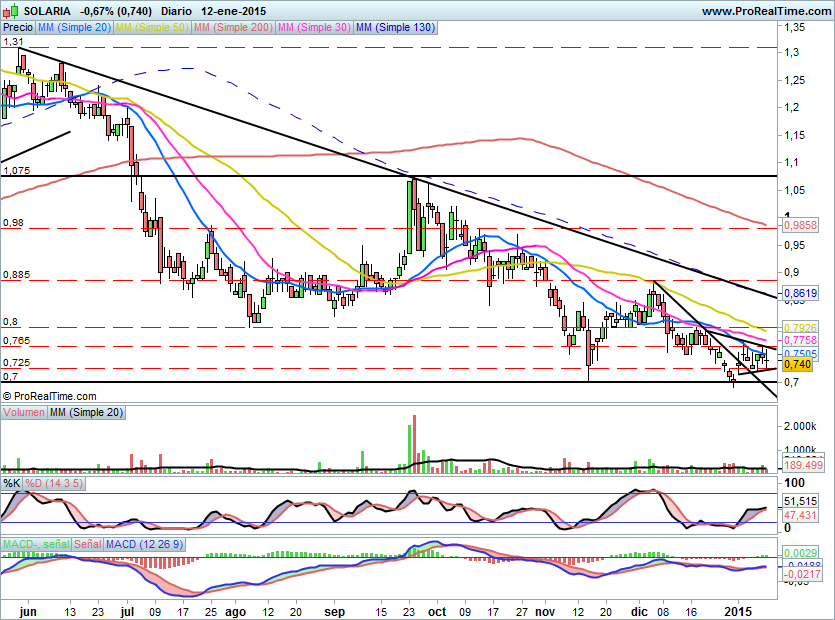Open the MACD (12 26 9) label
This screenshot has width=835, height=620.
click(143, 543)
